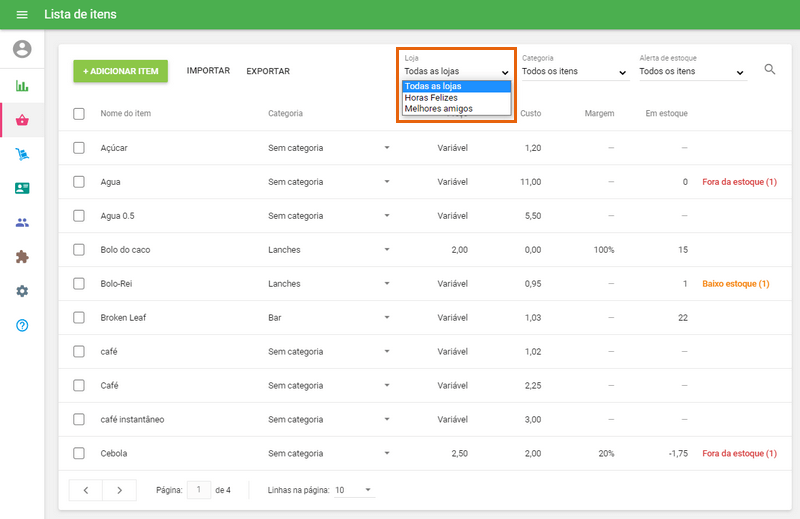Check the select-all header checkbox
Image resolution: width=800 pixels, height=519 pixels.
[79, 114]
